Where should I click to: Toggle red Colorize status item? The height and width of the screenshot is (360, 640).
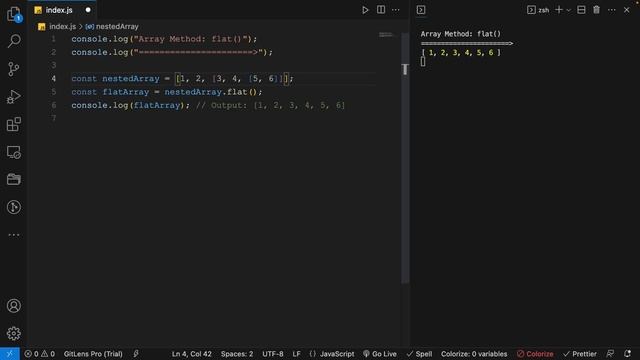(535, 354)
